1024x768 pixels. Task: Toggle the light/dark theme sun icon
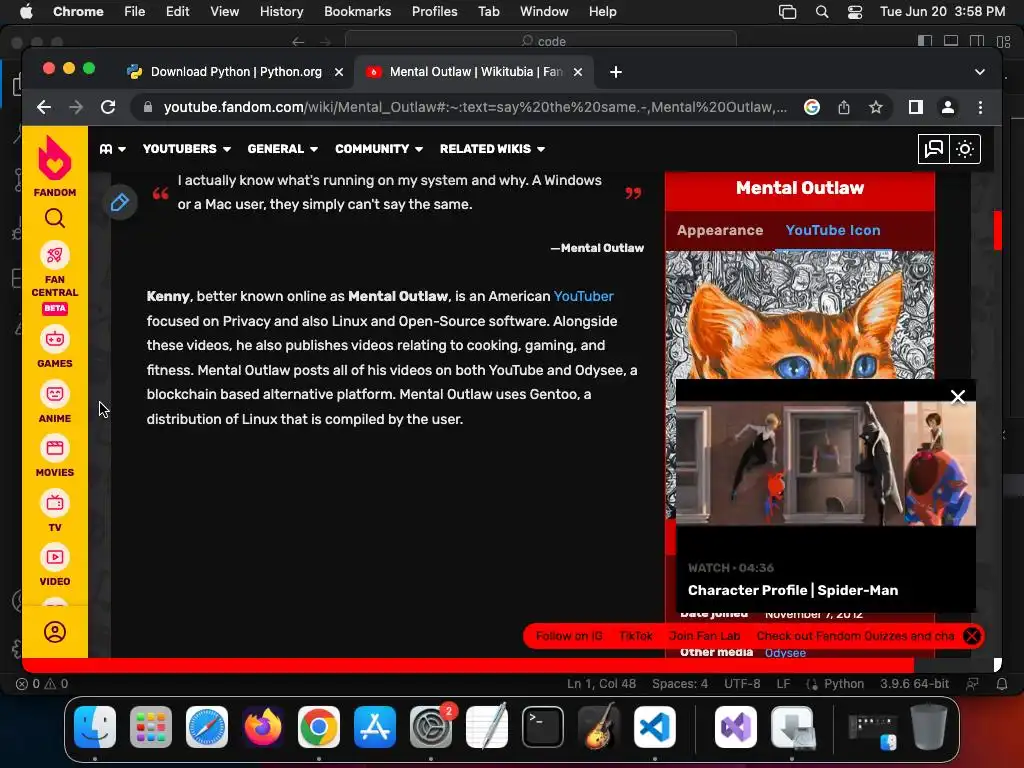click(x=965, y=149)
